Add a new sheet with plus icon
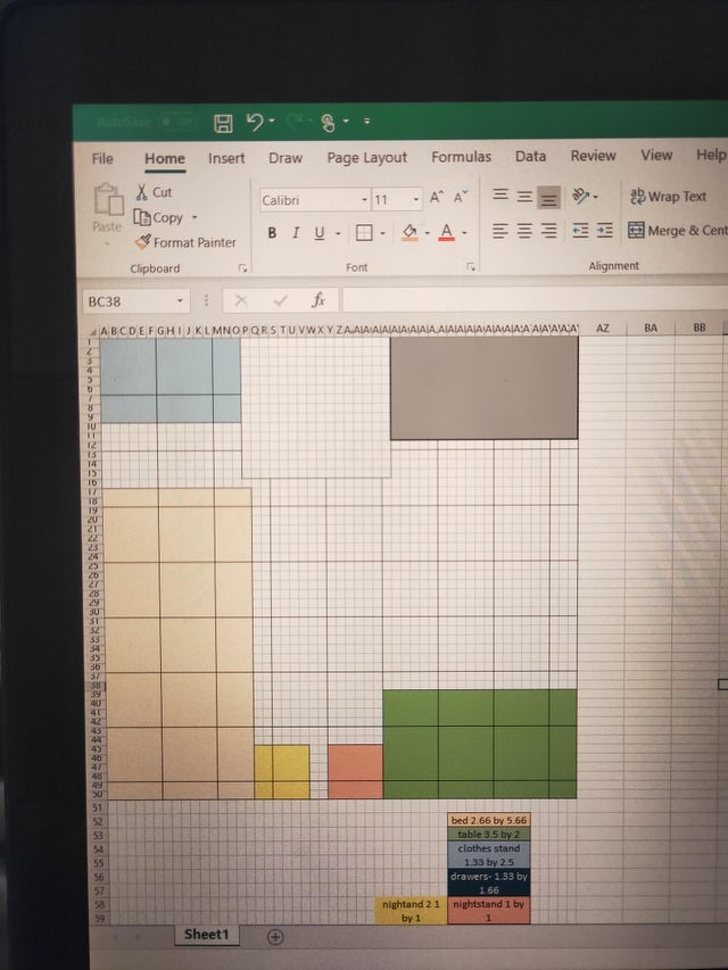 tap(276, 937)
